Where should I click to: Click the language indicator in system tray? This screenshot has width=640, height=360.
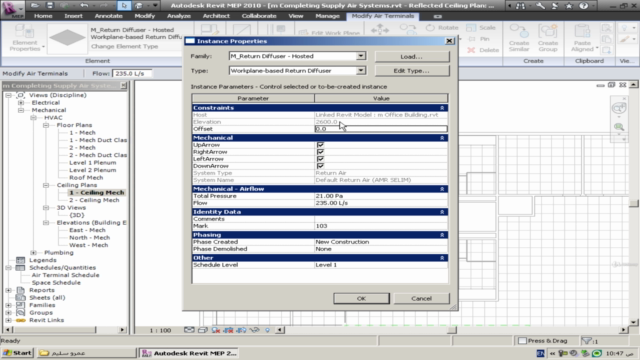pos(540,353)
